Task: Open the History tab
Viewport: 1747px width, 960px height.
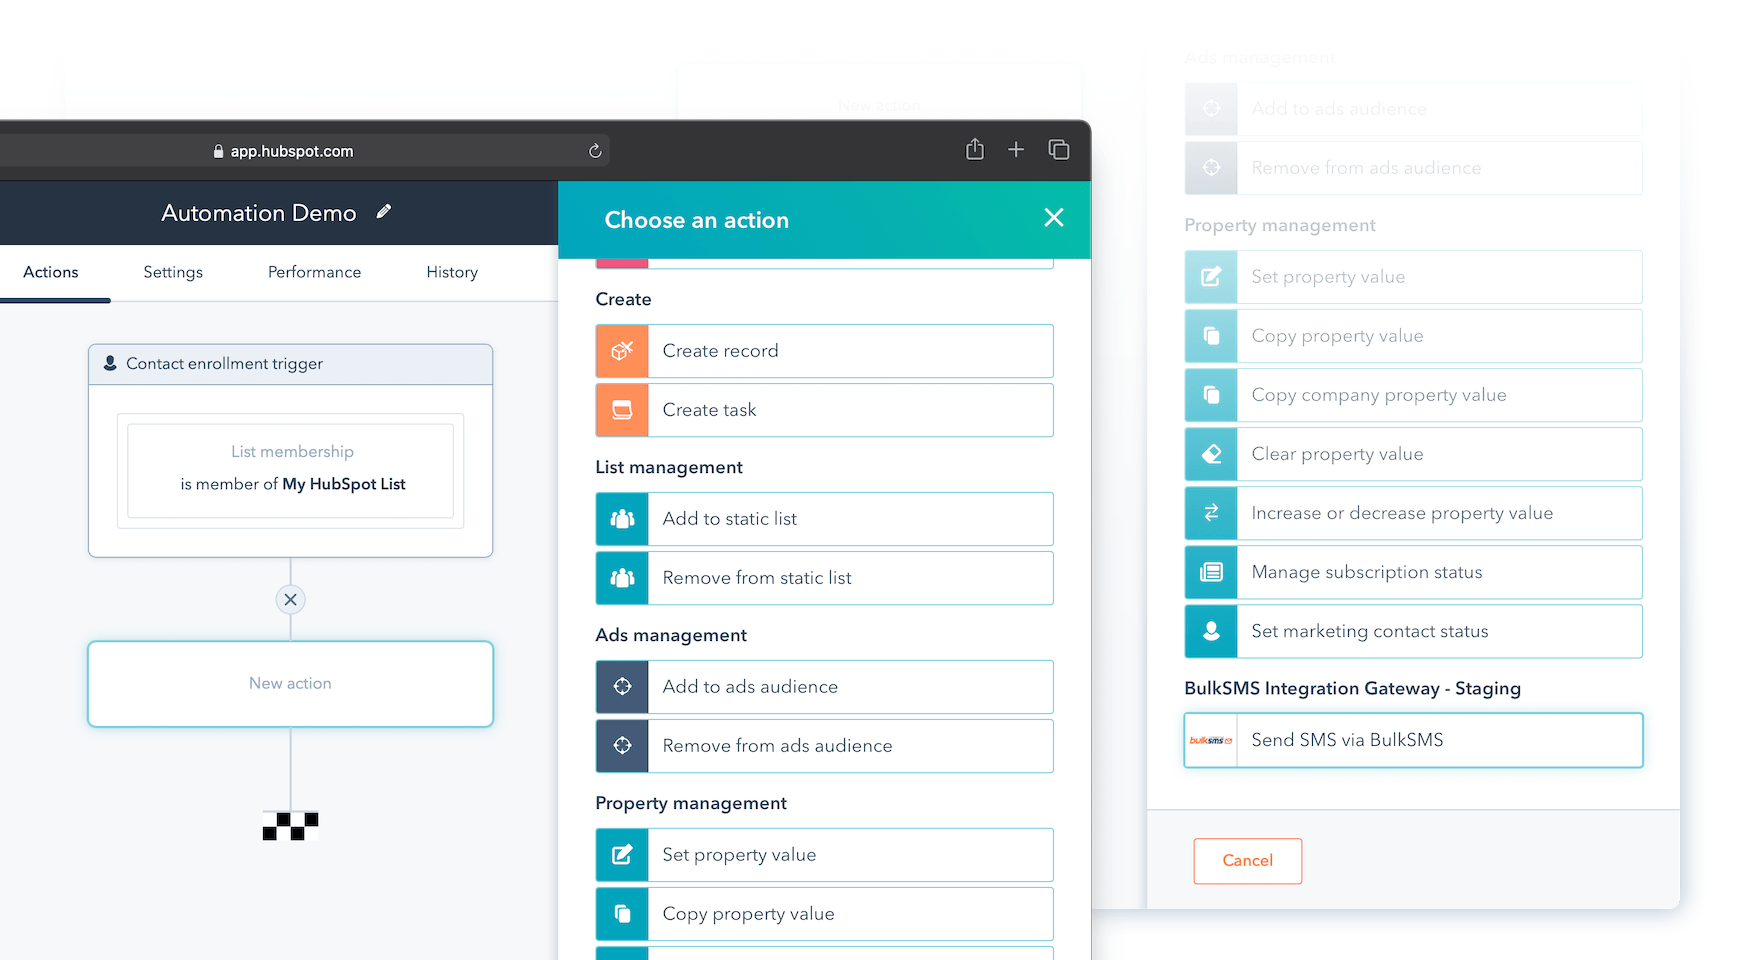Action: point(452,272)
